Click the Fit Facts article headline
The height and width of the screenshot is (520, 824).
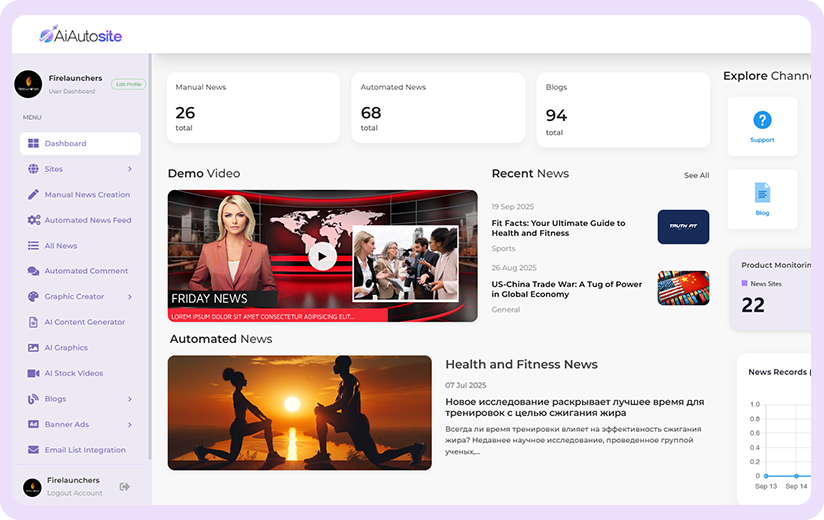coord(558,228)
